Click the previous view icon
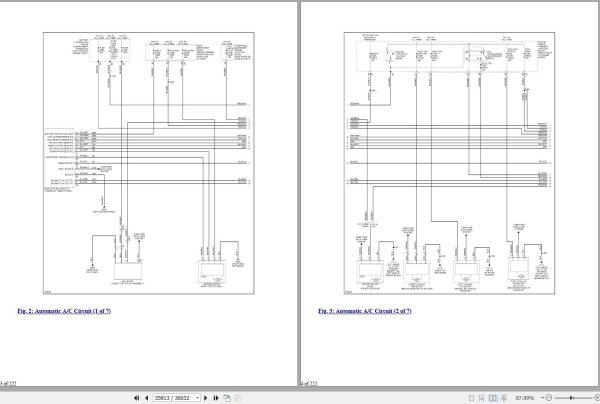600x404 pixels. click(227, 398)
